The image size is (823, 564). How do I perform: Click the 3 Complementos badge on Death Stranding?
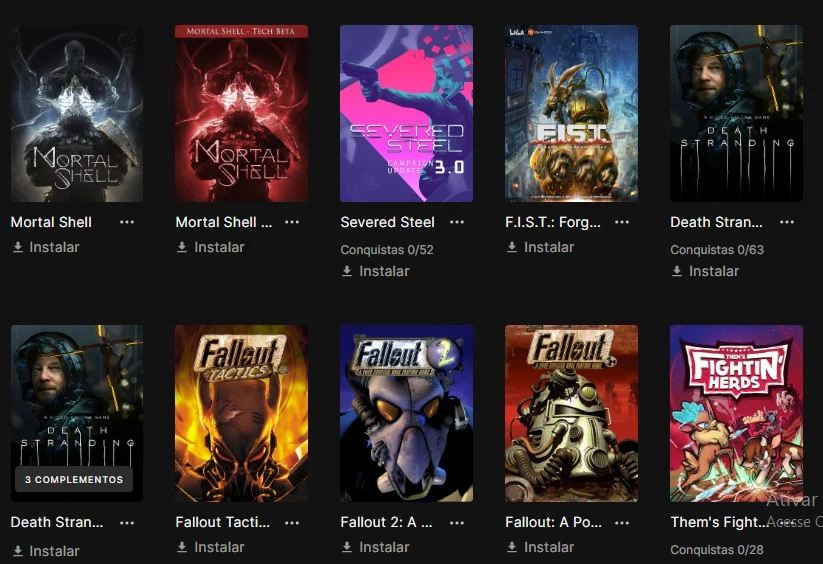tap(74, 480)
